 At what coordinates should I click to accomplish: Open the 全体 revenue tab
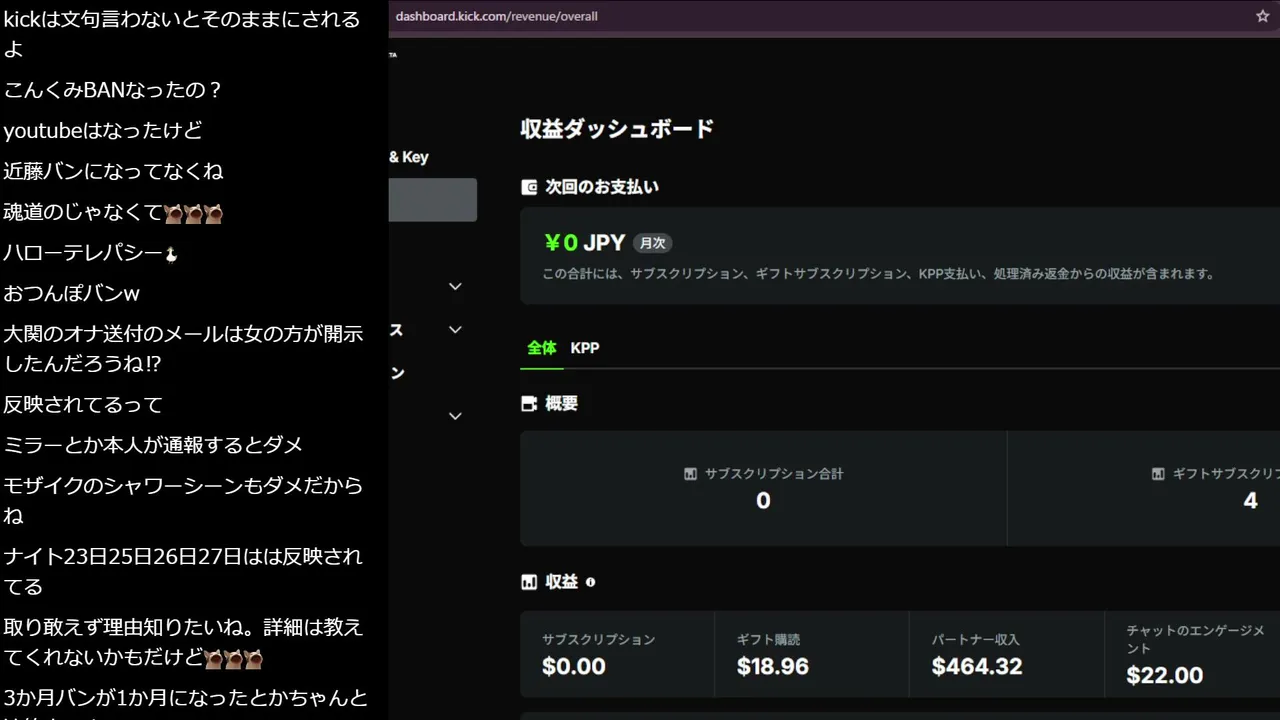pyautogui.click(x=542, y=348)
